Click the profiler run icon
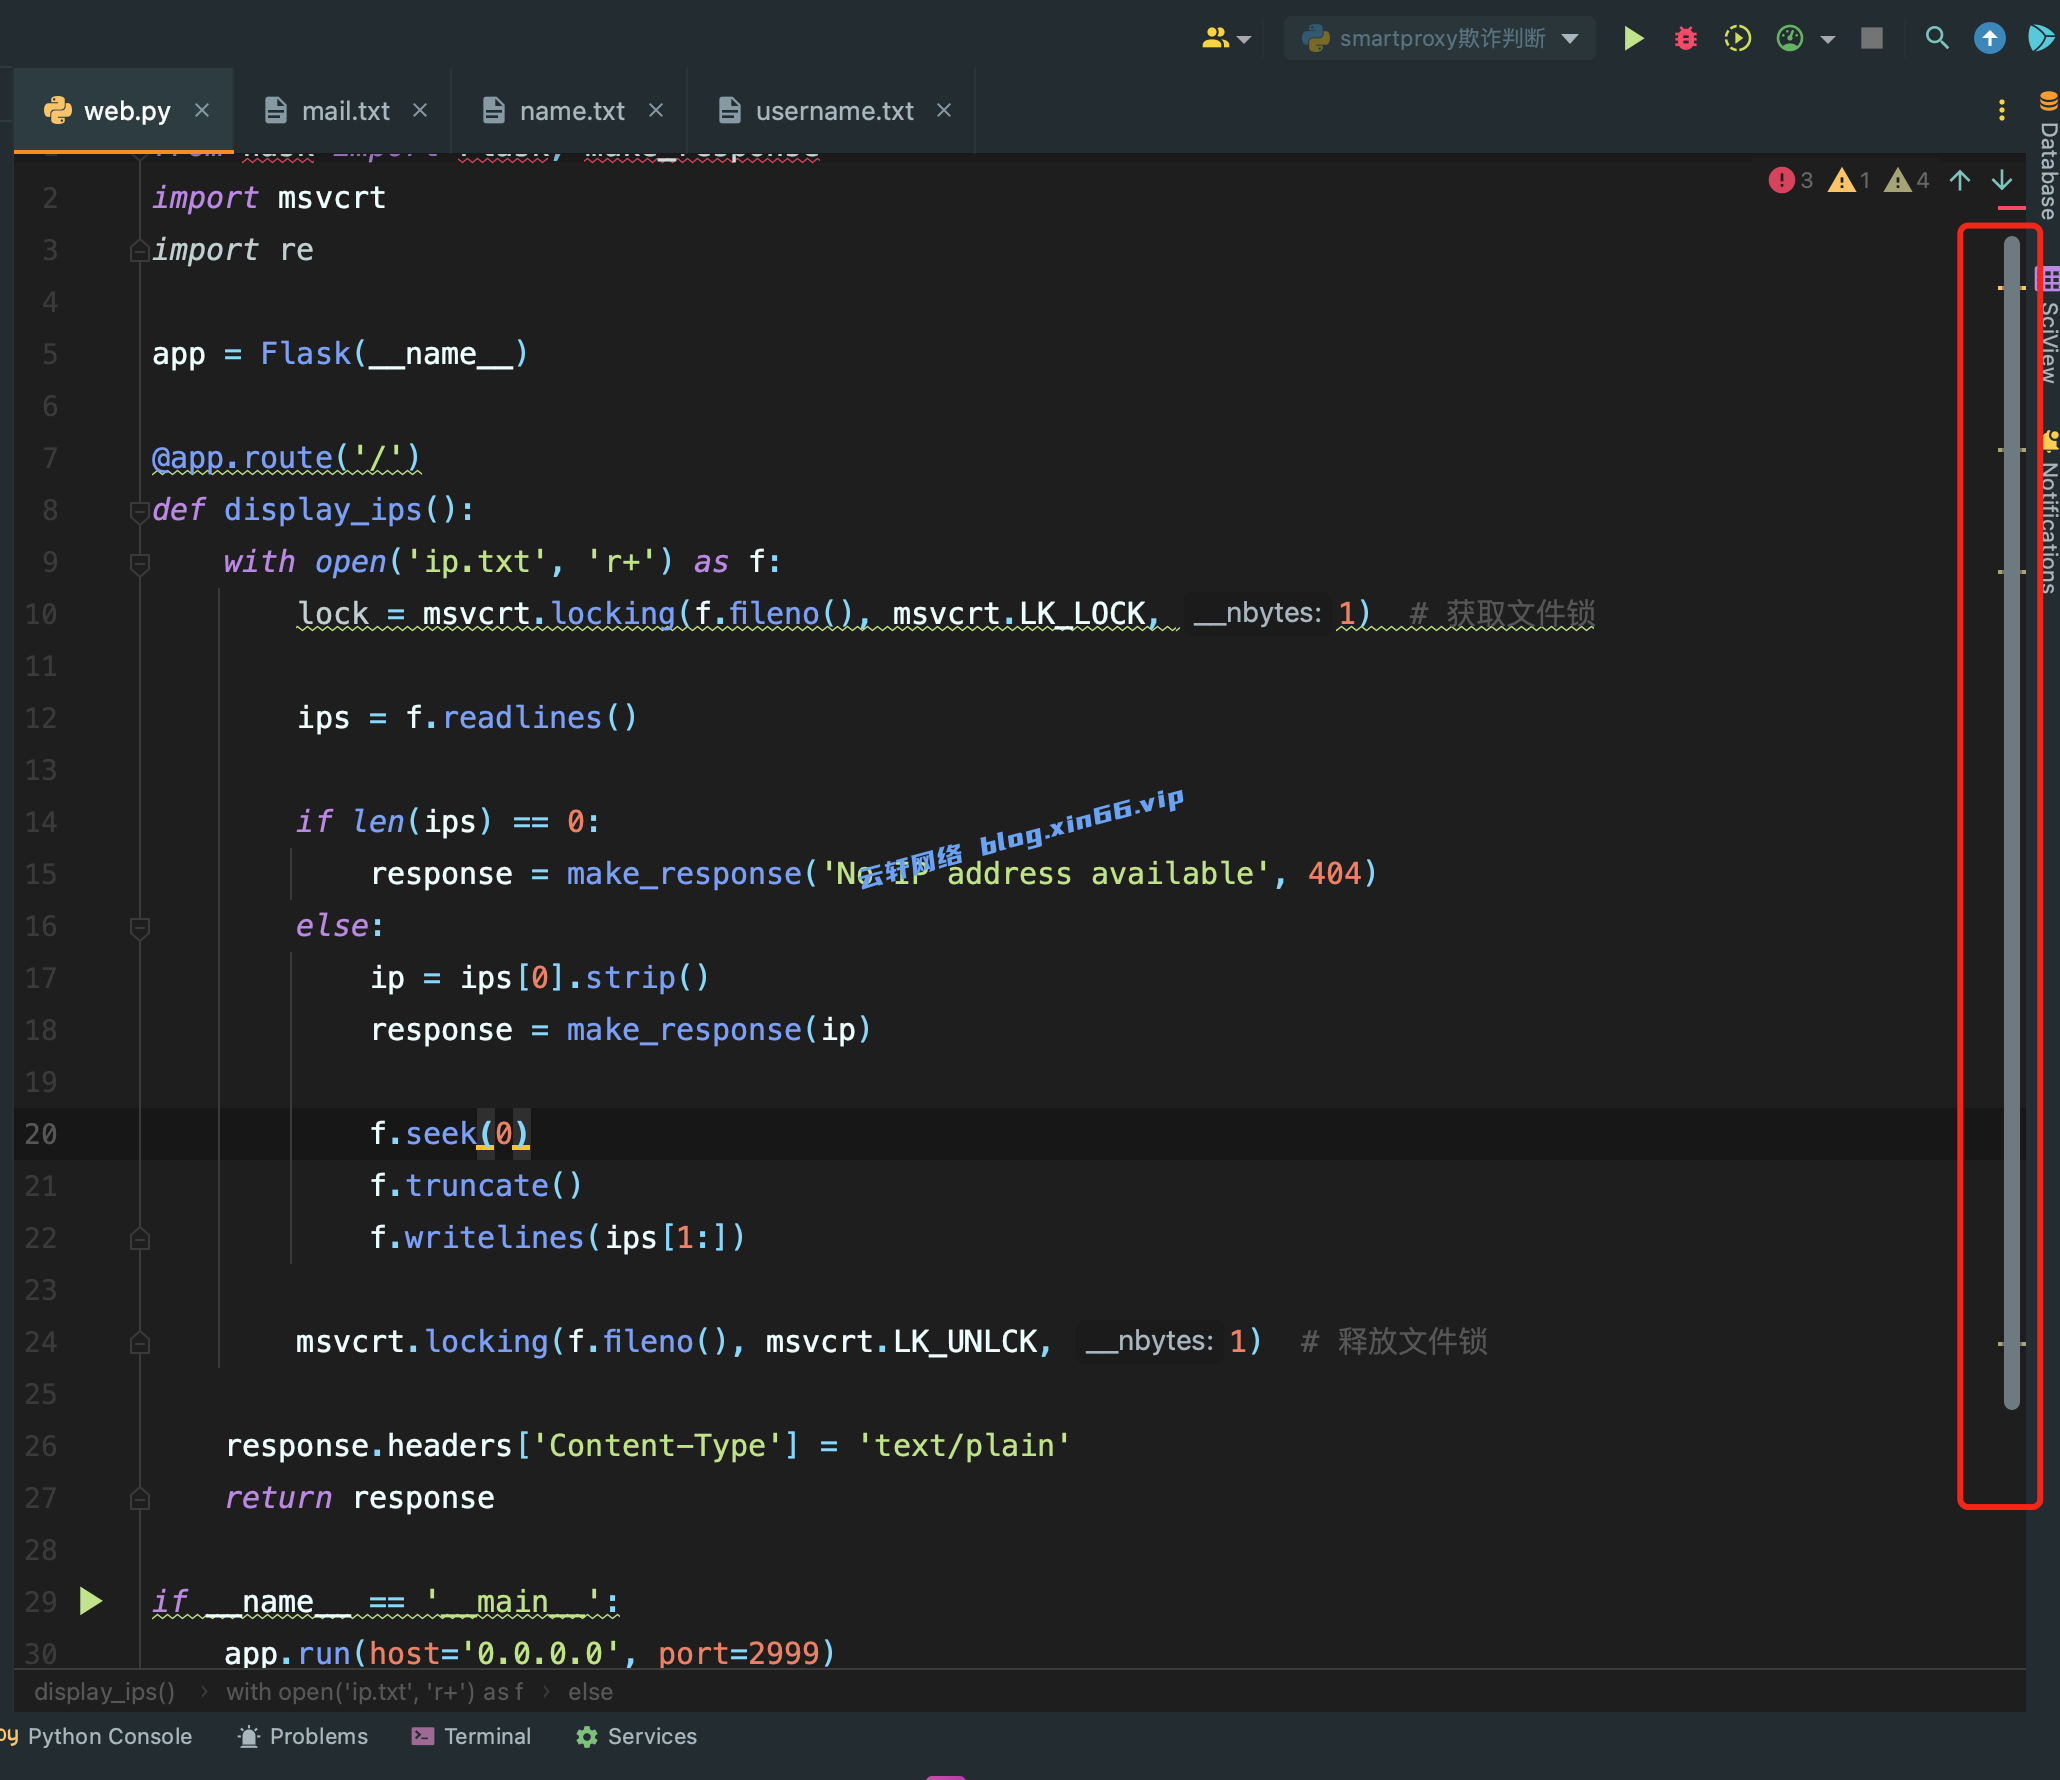 (x=1789, y=39)
